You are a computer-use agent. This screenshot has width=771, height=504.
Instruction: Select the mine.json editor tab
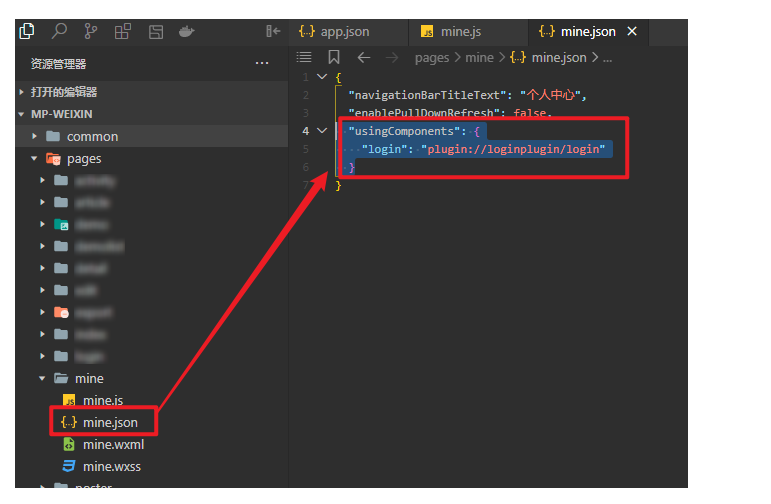[x=588, y=32]
